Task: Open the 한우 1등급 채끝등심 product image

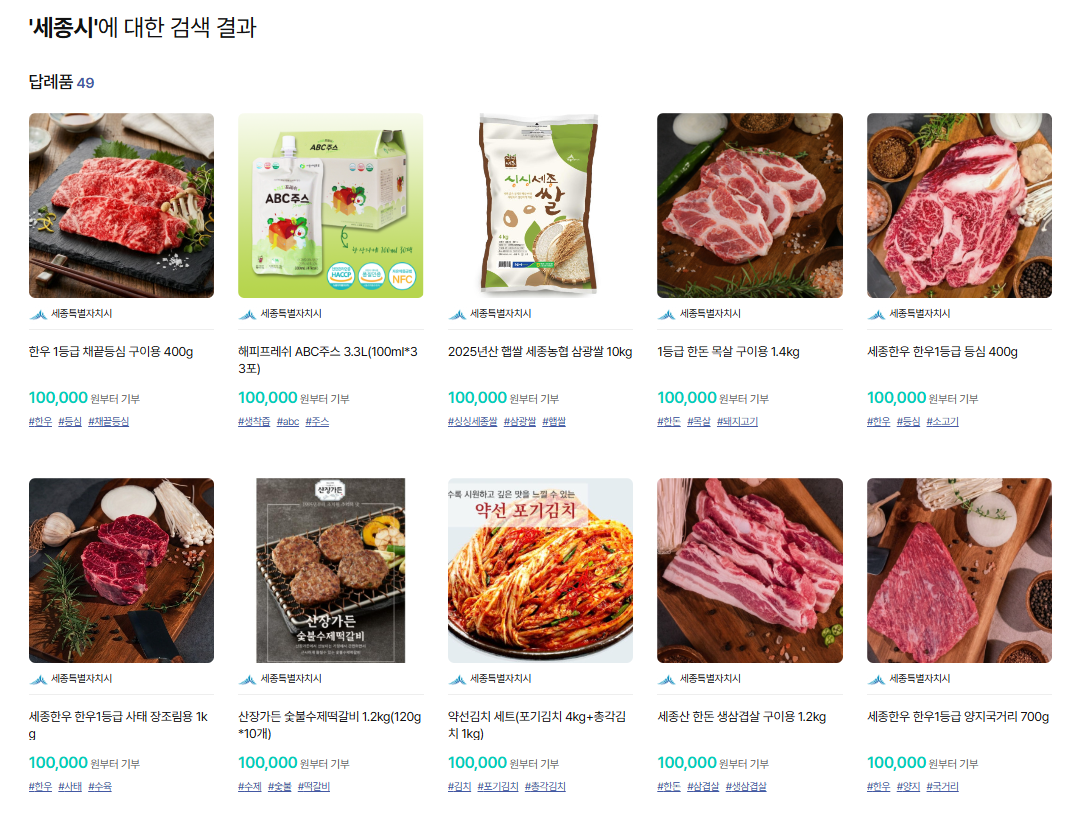Action: 121,205
